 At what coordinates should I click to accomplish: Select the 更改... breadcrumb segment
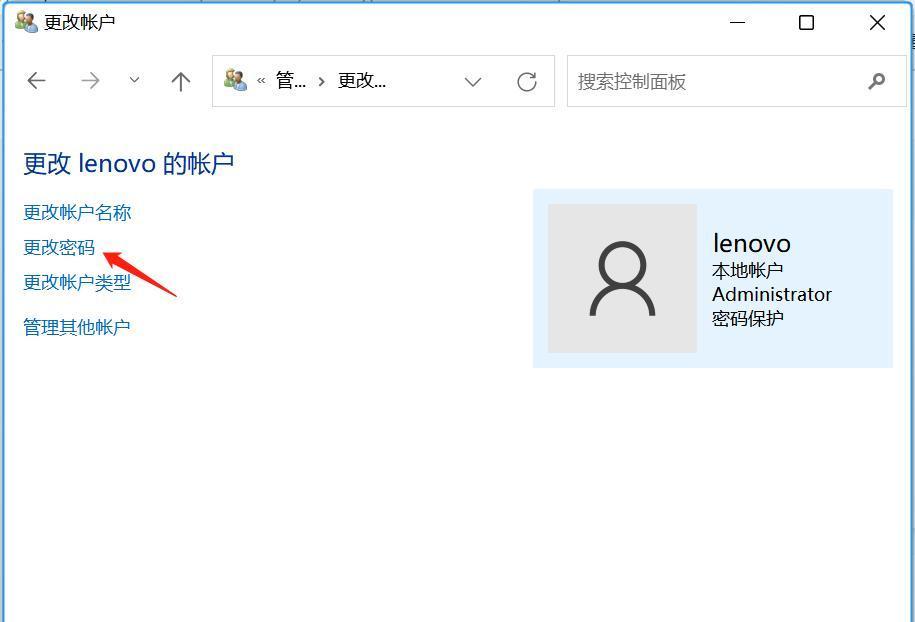pos(362,81)
